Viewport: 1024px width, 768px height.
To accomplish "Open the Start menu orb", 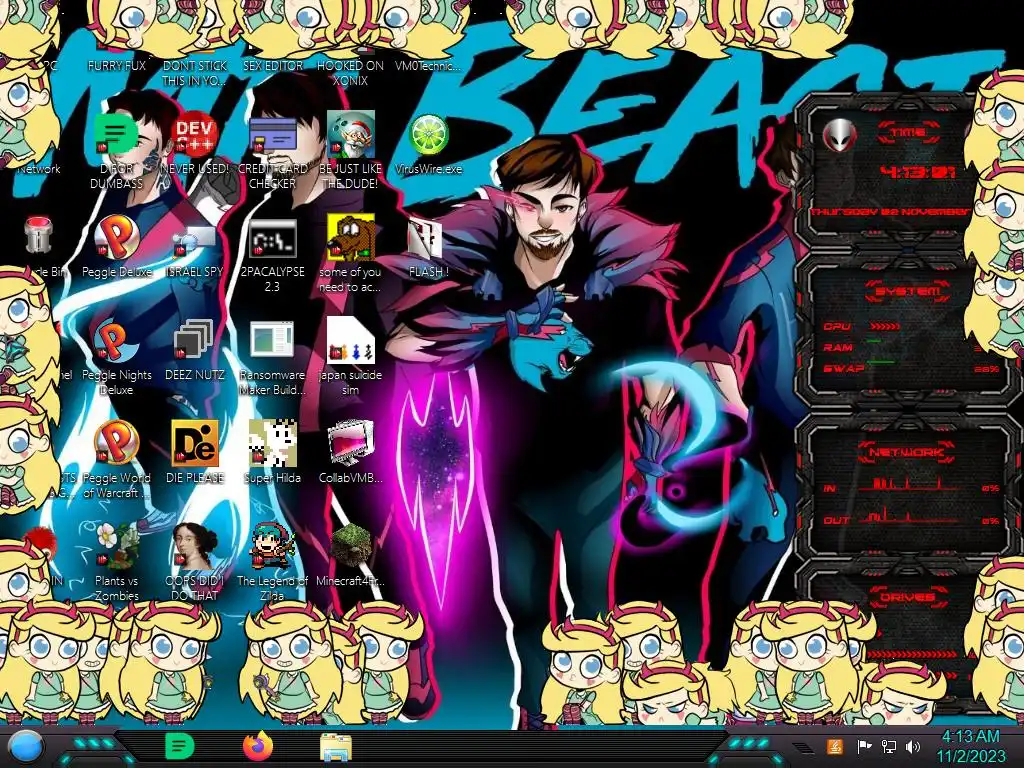I will tap(25, 747).
